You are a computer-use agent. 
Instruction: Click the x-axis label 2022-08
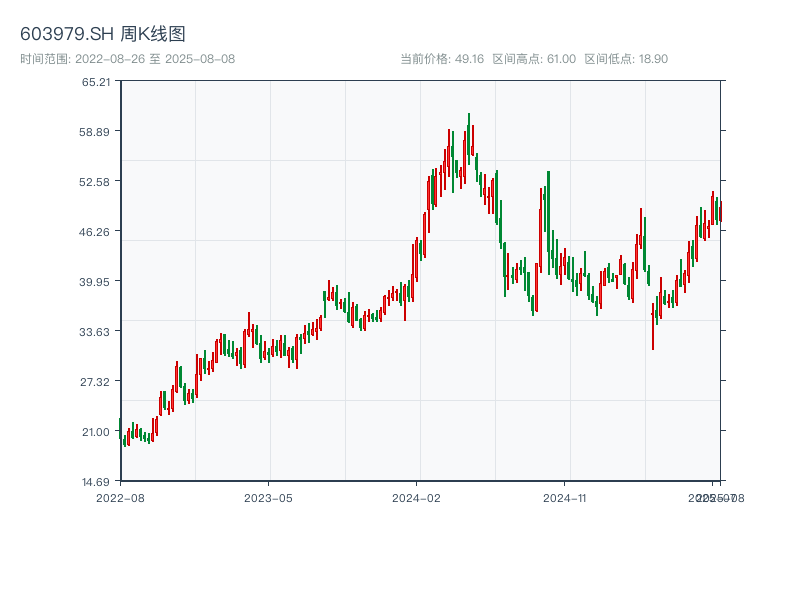coord(120,498)
